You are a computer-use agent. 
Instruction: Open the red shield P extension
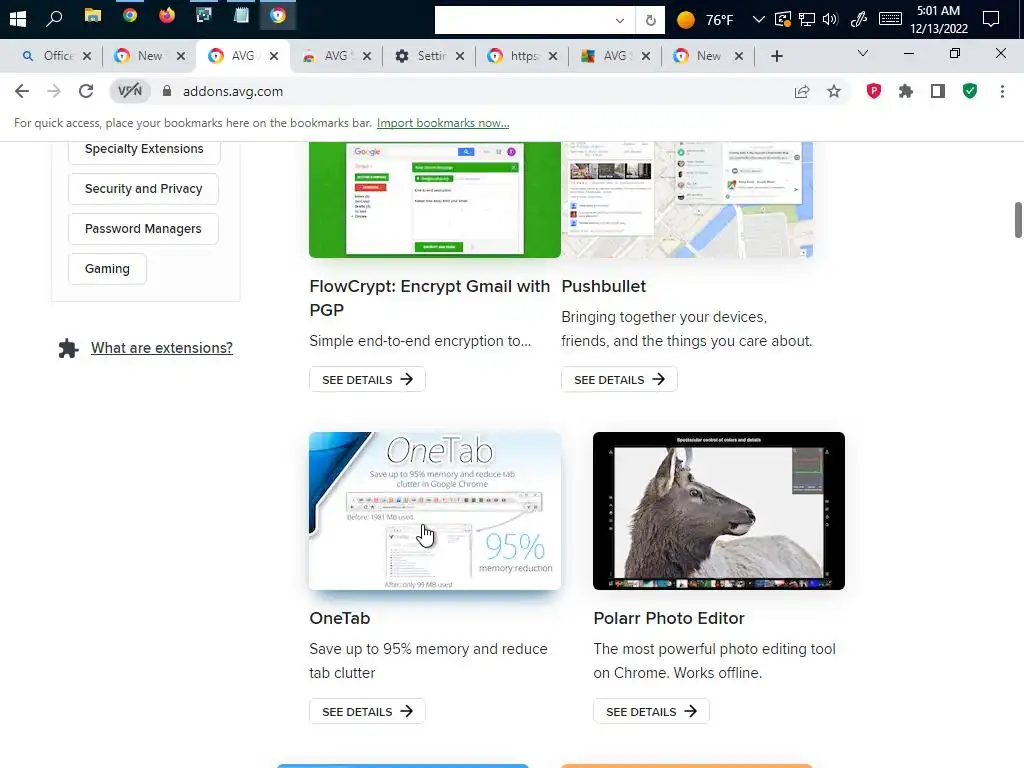tap(874, 91)
